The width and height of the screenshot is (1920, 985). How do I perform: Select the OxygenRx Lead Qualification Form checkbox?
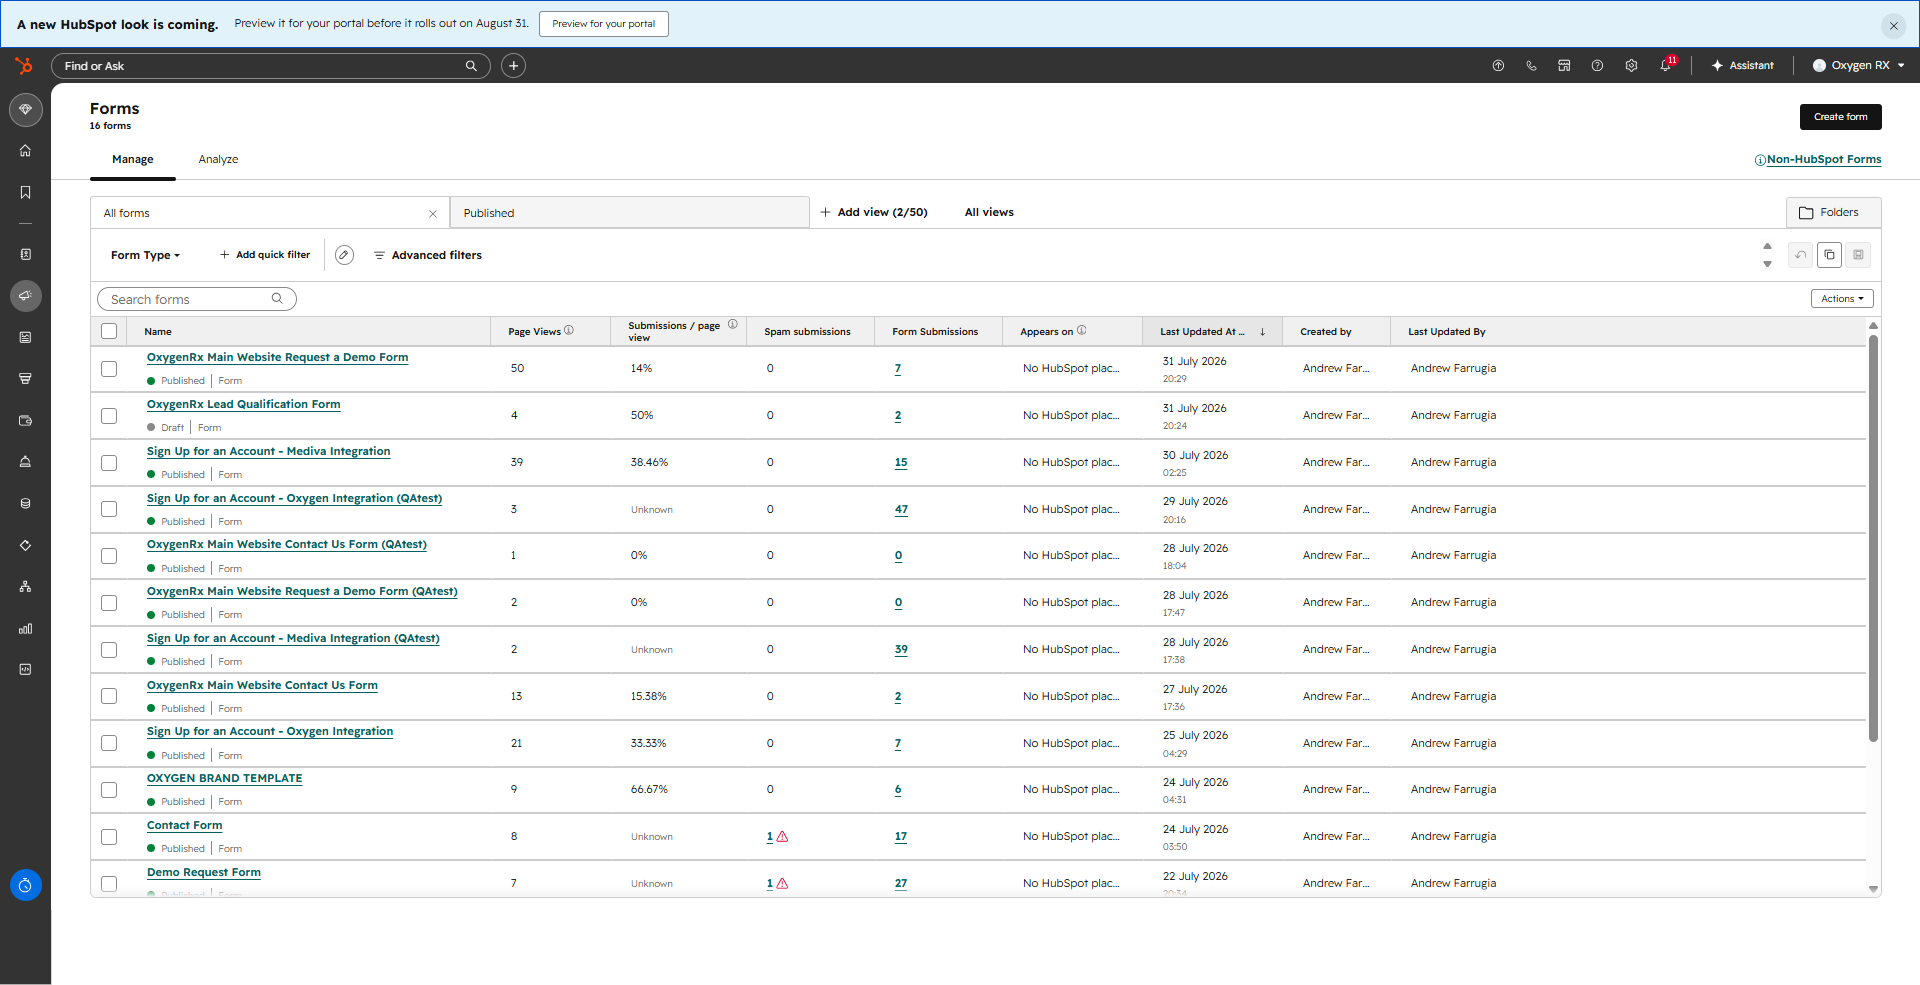[109, 416]
